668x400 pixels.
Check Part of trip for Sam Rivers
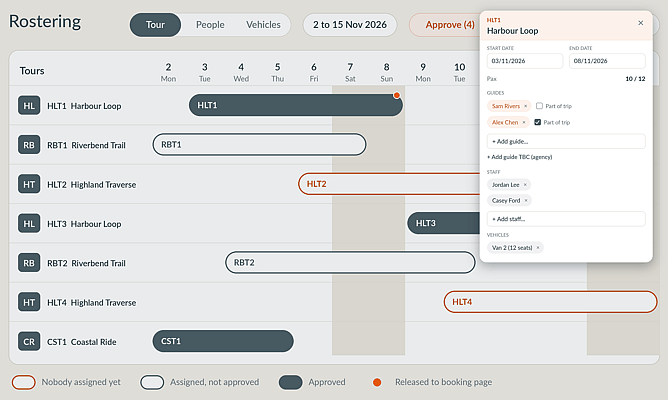(539, 106)
